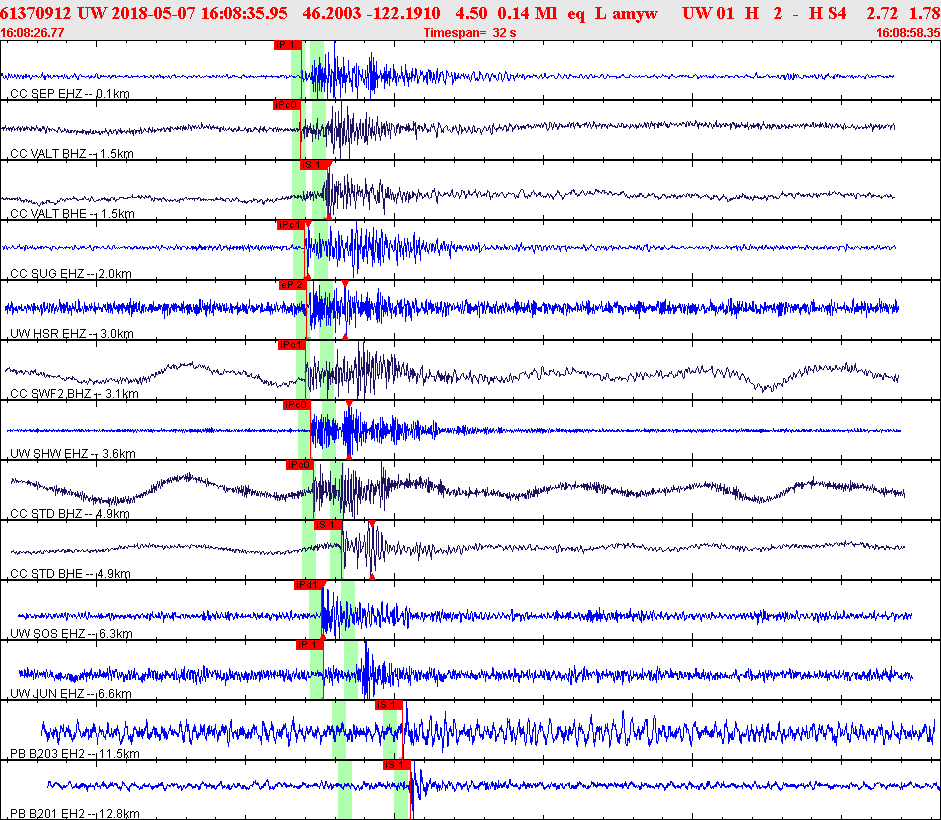Select the iS 1 pick flag on B201 EH2 trace

(397, 765)
